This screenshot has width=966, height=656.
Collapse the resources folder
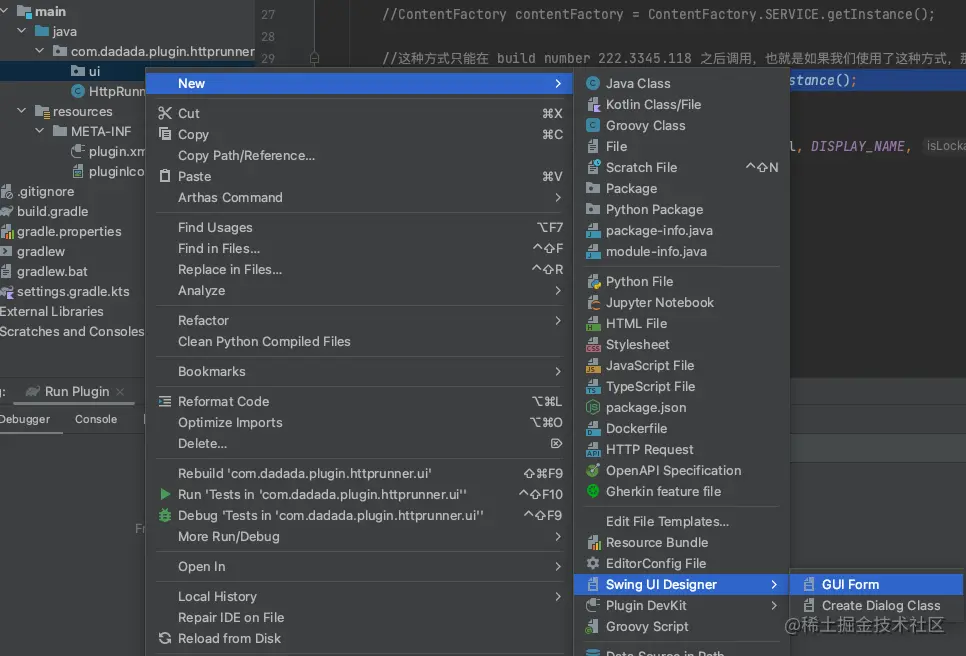tap(23, 112)
